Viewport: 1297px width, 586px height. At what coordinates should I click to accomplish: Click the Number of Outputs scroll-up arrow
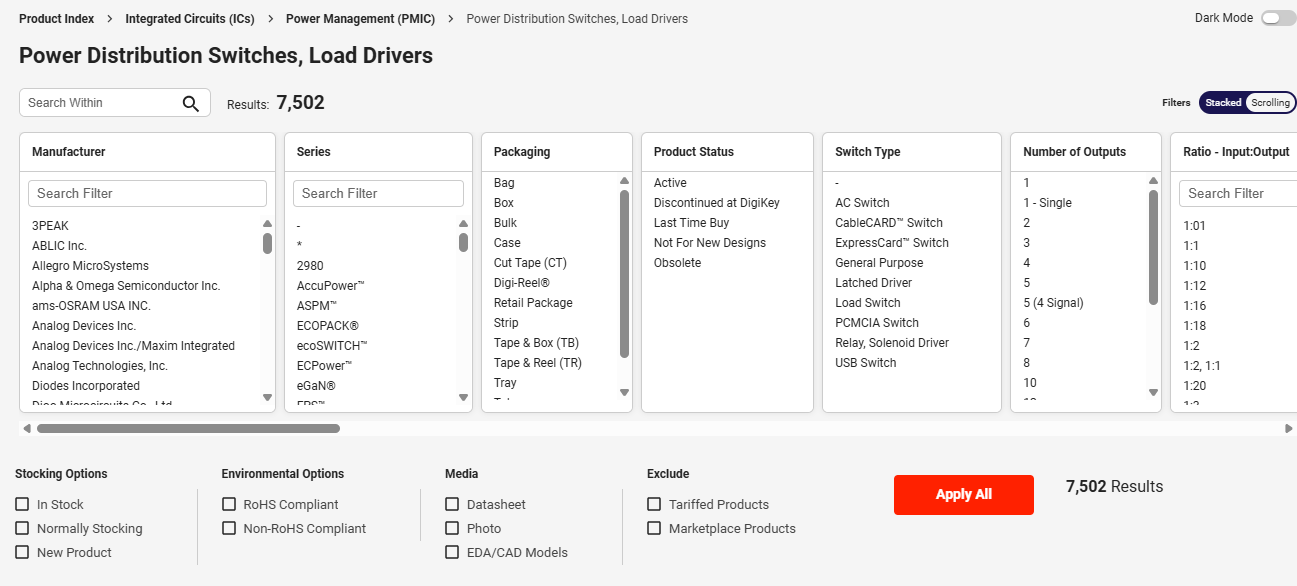click(x=1153, y=181)
